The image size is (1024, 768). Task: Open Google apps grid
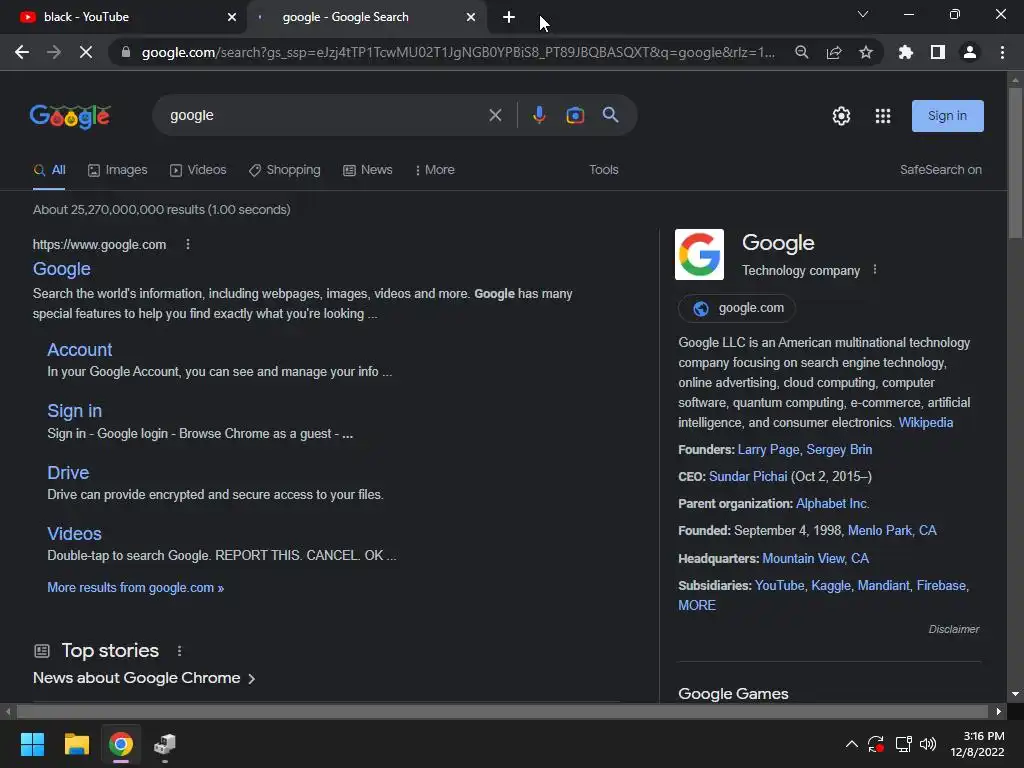click(x=883, y=116)
